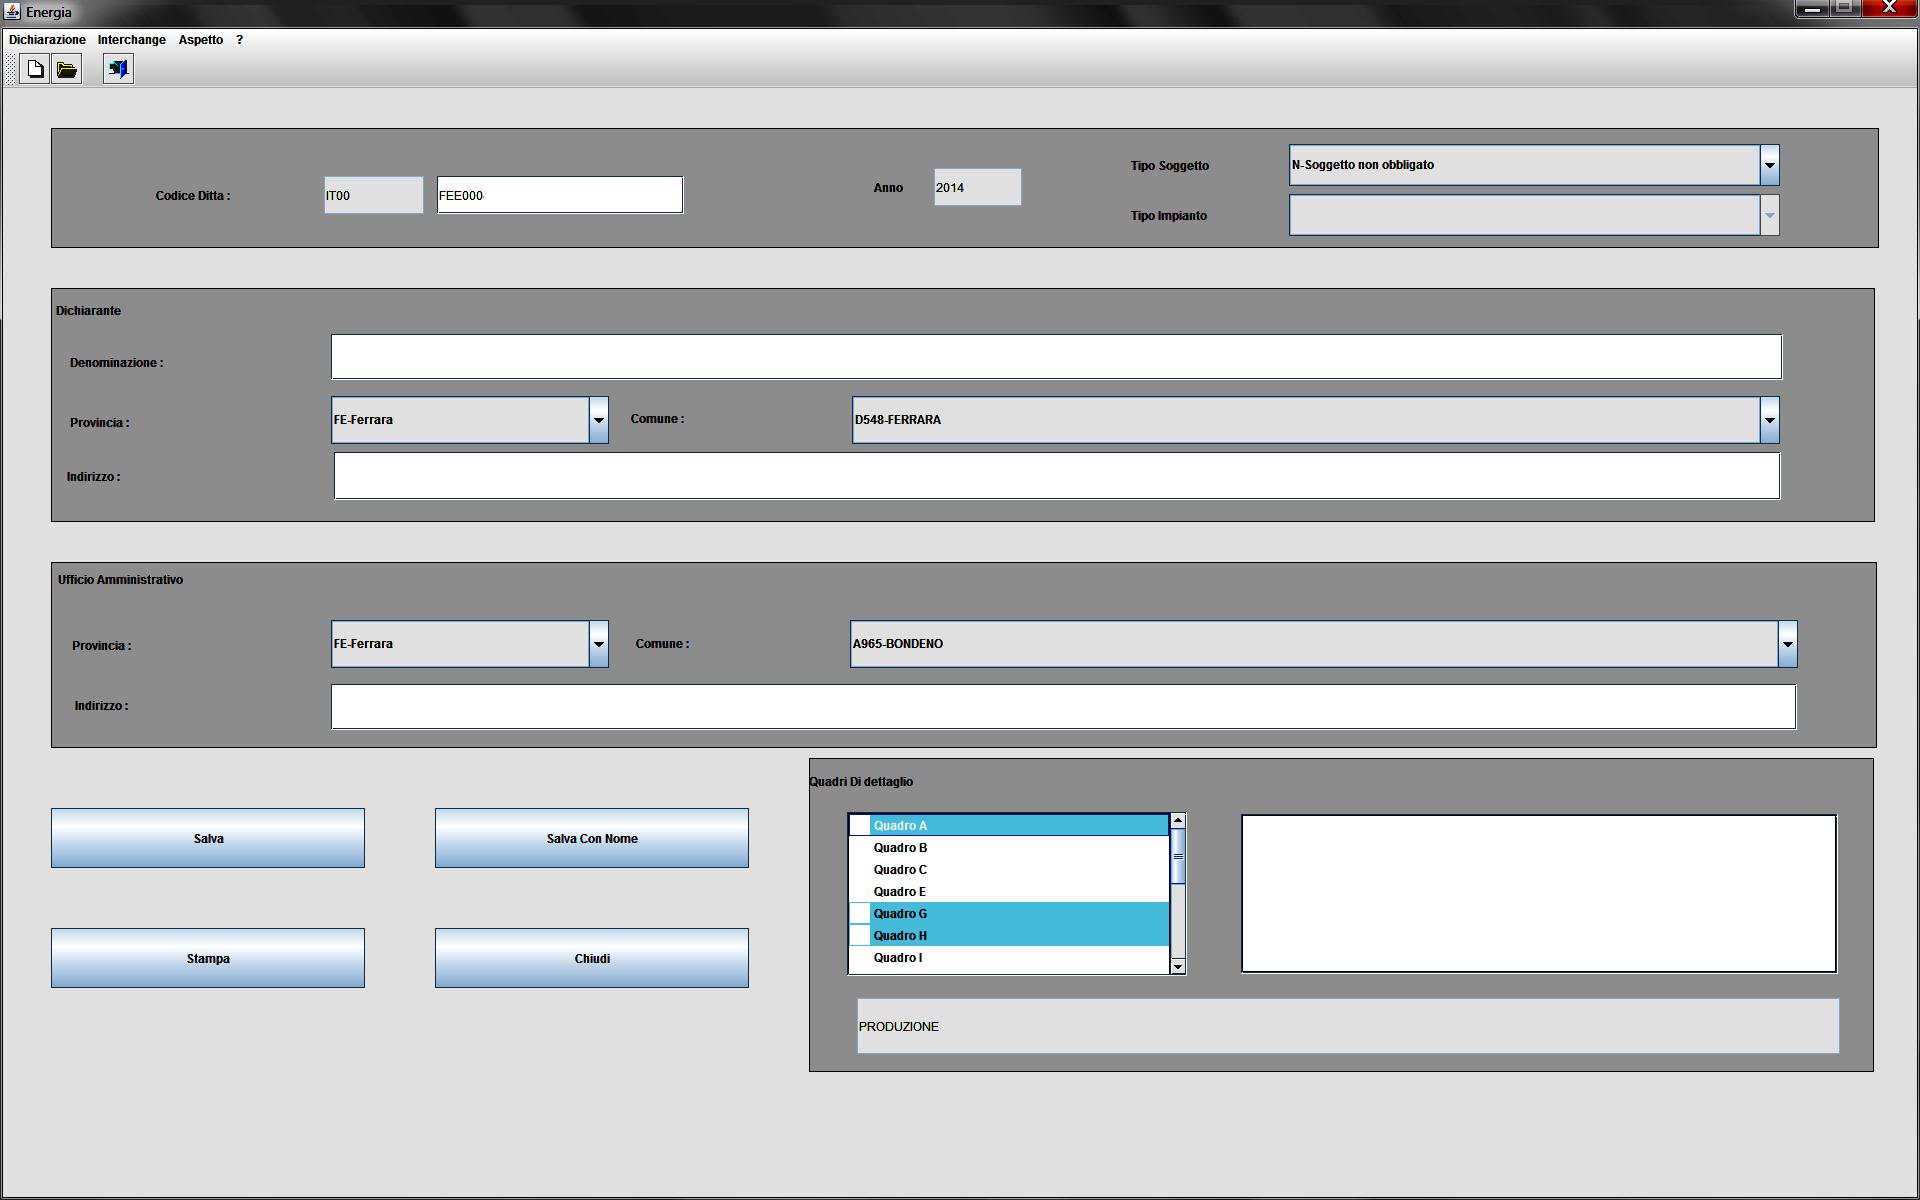Click the Ufficio Amministrativo Indirizzo input field

(1063, 707)
